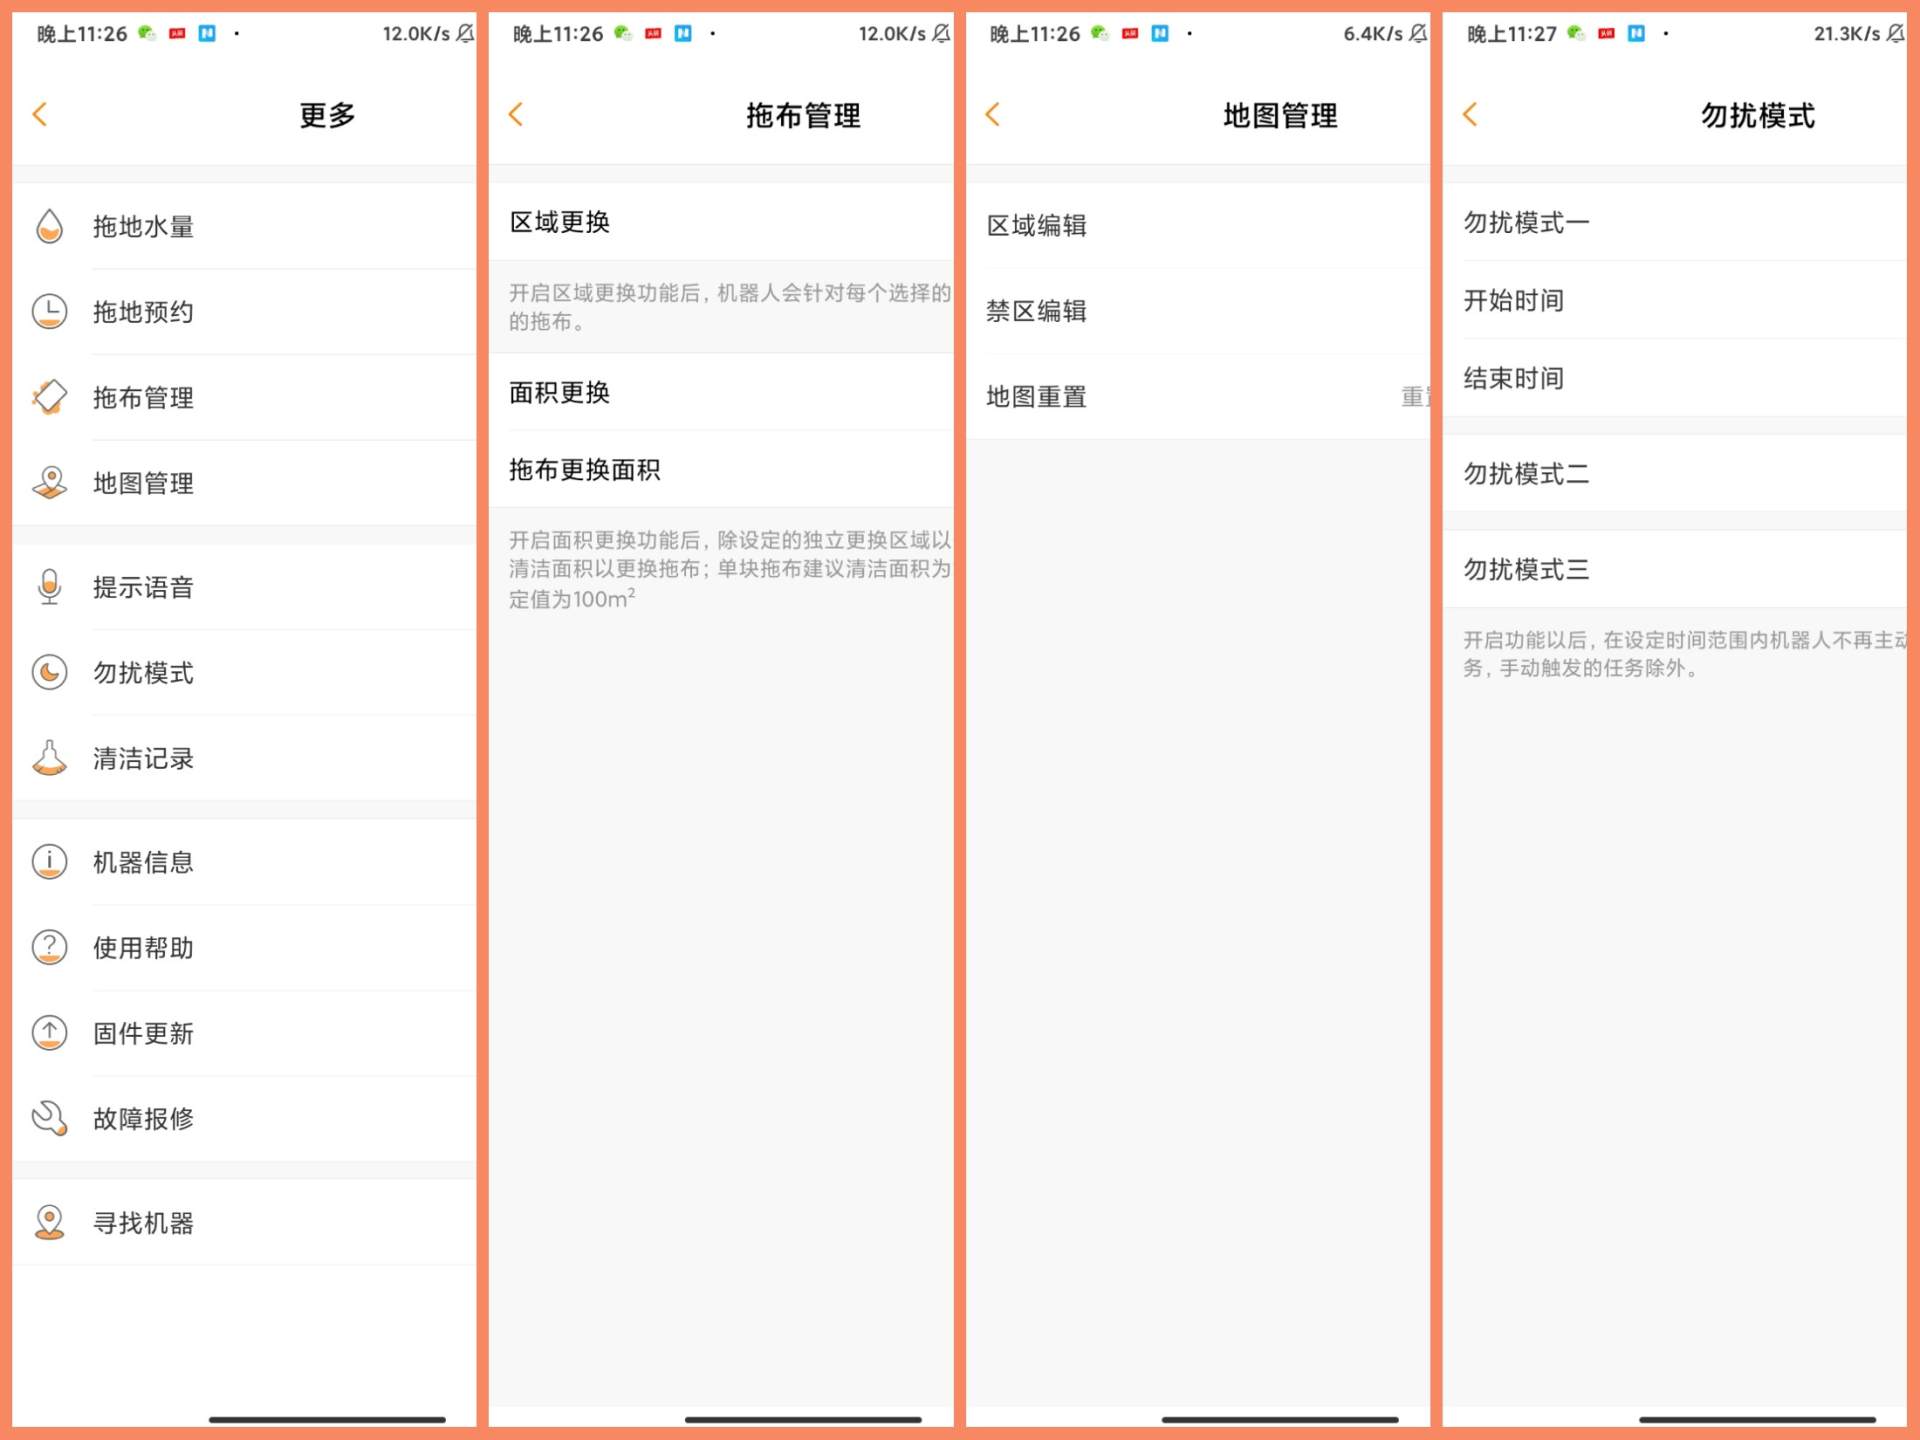The image size is (1920, 1440).
Task: Select the clock icon next to 拖地预约
Action: [x=48, y=311]
